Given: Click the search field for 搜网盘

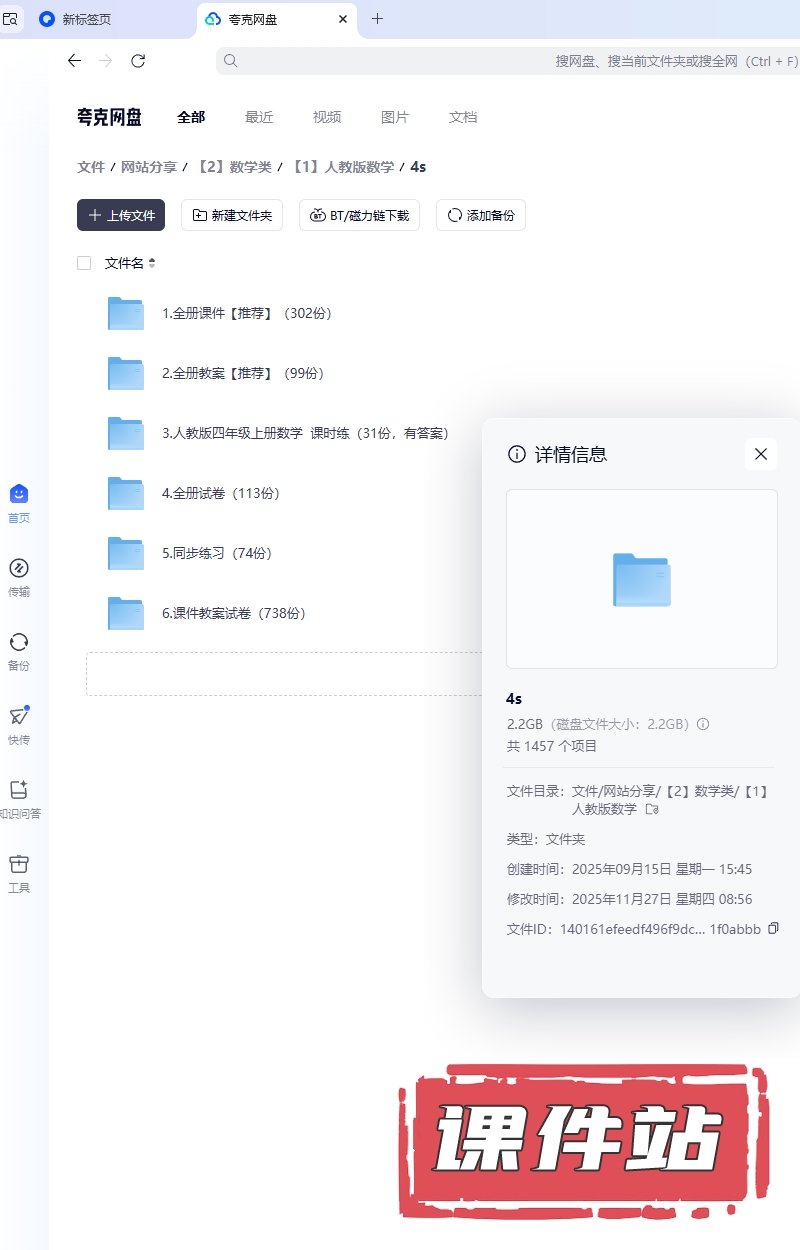Looking at the screenshot, I should point(500,61).
